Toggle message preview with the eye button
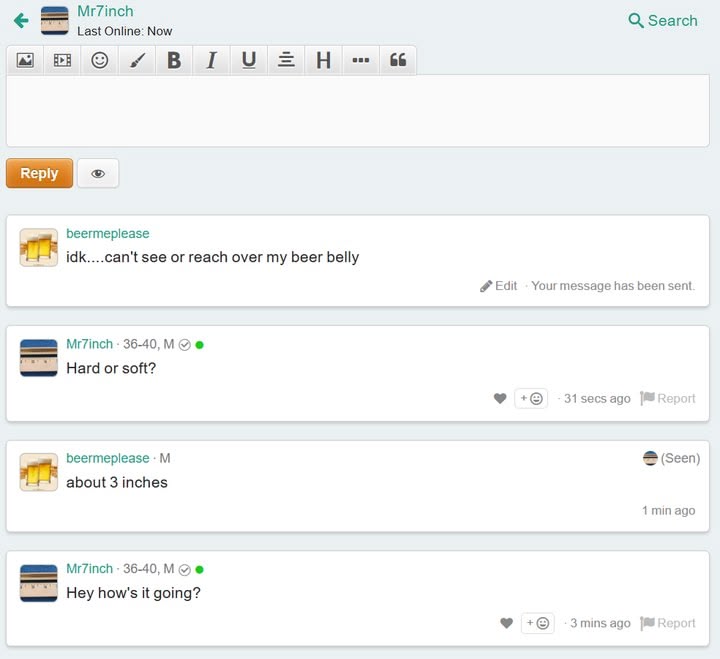This screenshot has width=720, height=659. [x=98, y=173]
